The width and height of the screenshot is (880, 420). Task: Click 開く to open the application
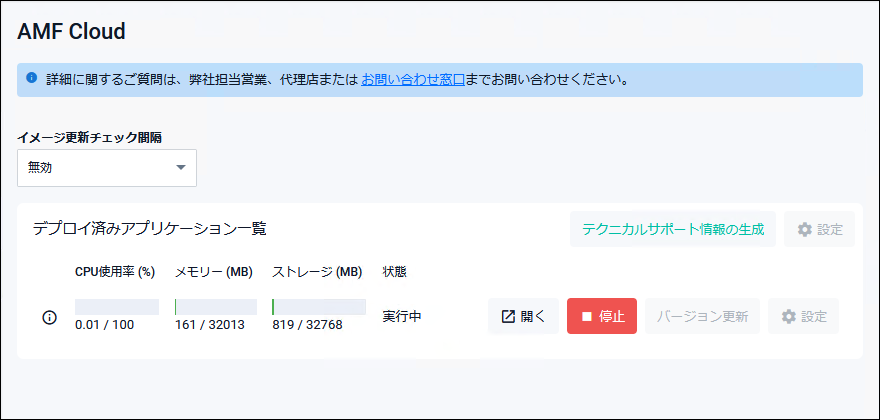tap(523, 316)
